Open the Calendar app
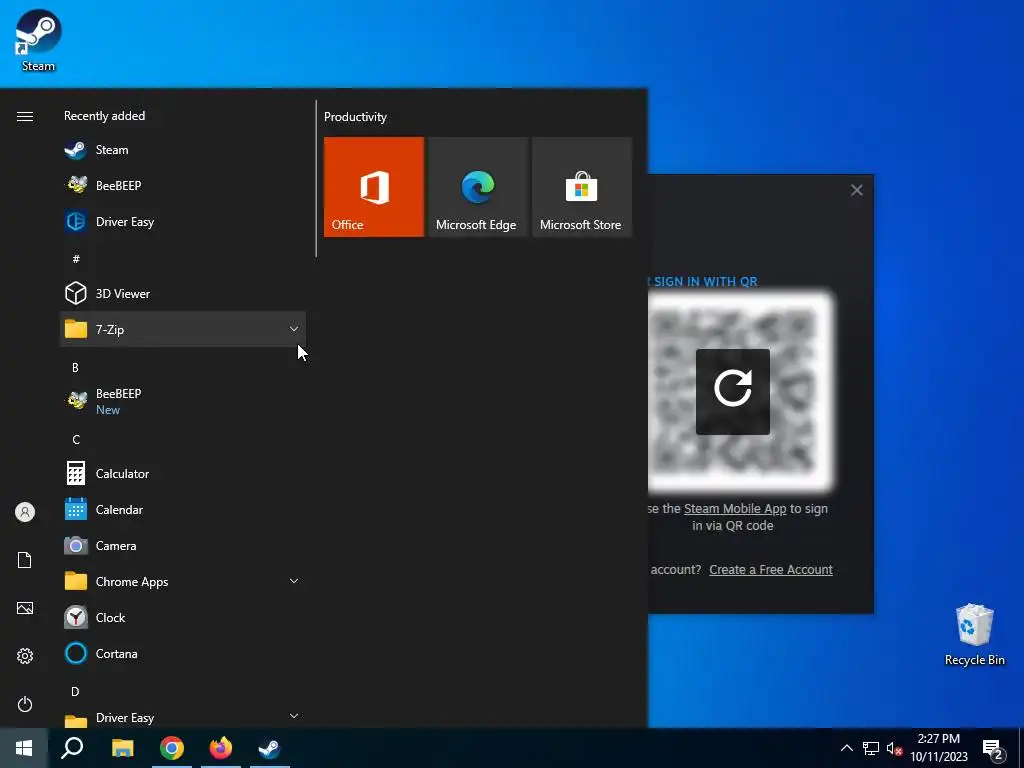 183,509
